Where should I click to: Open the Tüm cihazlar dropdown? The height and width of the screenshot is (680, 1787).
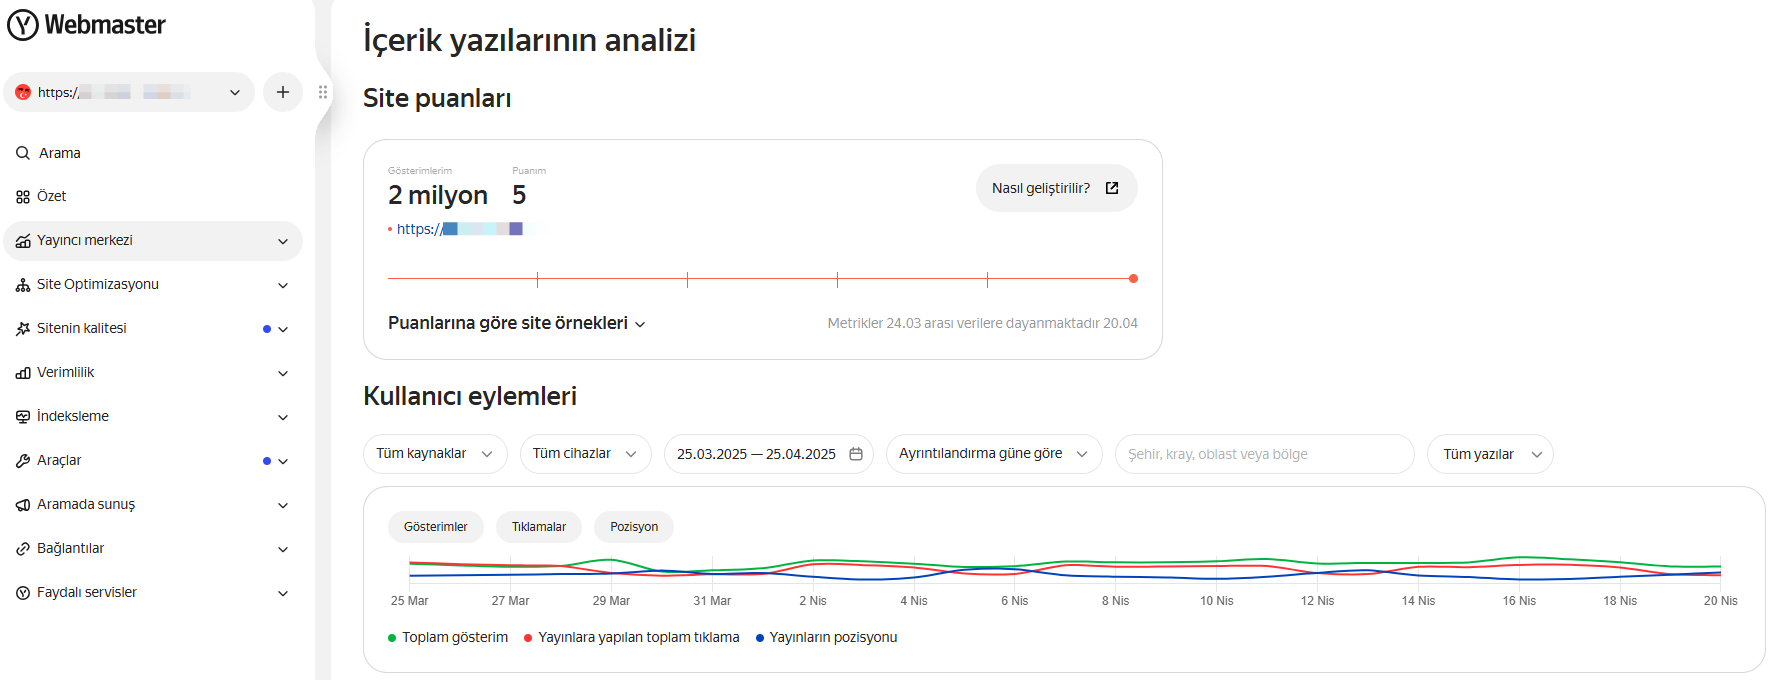585,454
